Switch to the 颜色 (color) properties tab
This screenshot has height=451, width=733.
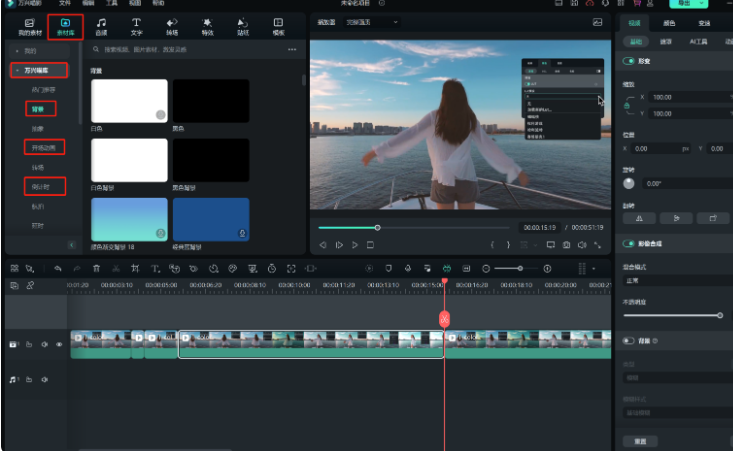point(671,22)
